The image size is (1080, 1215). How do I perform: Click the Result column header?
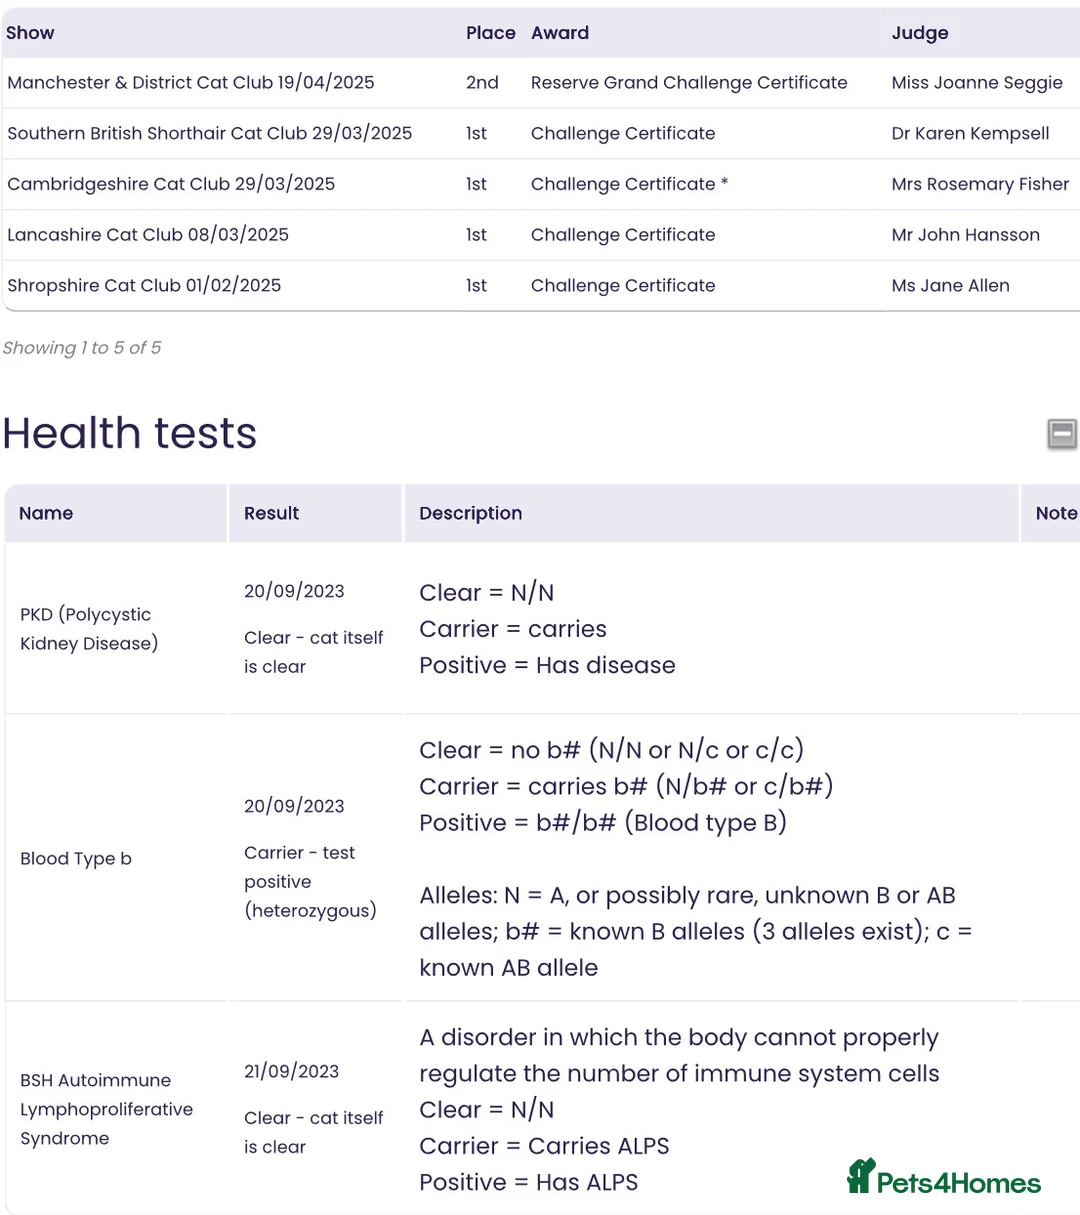(x=272, y=514)
